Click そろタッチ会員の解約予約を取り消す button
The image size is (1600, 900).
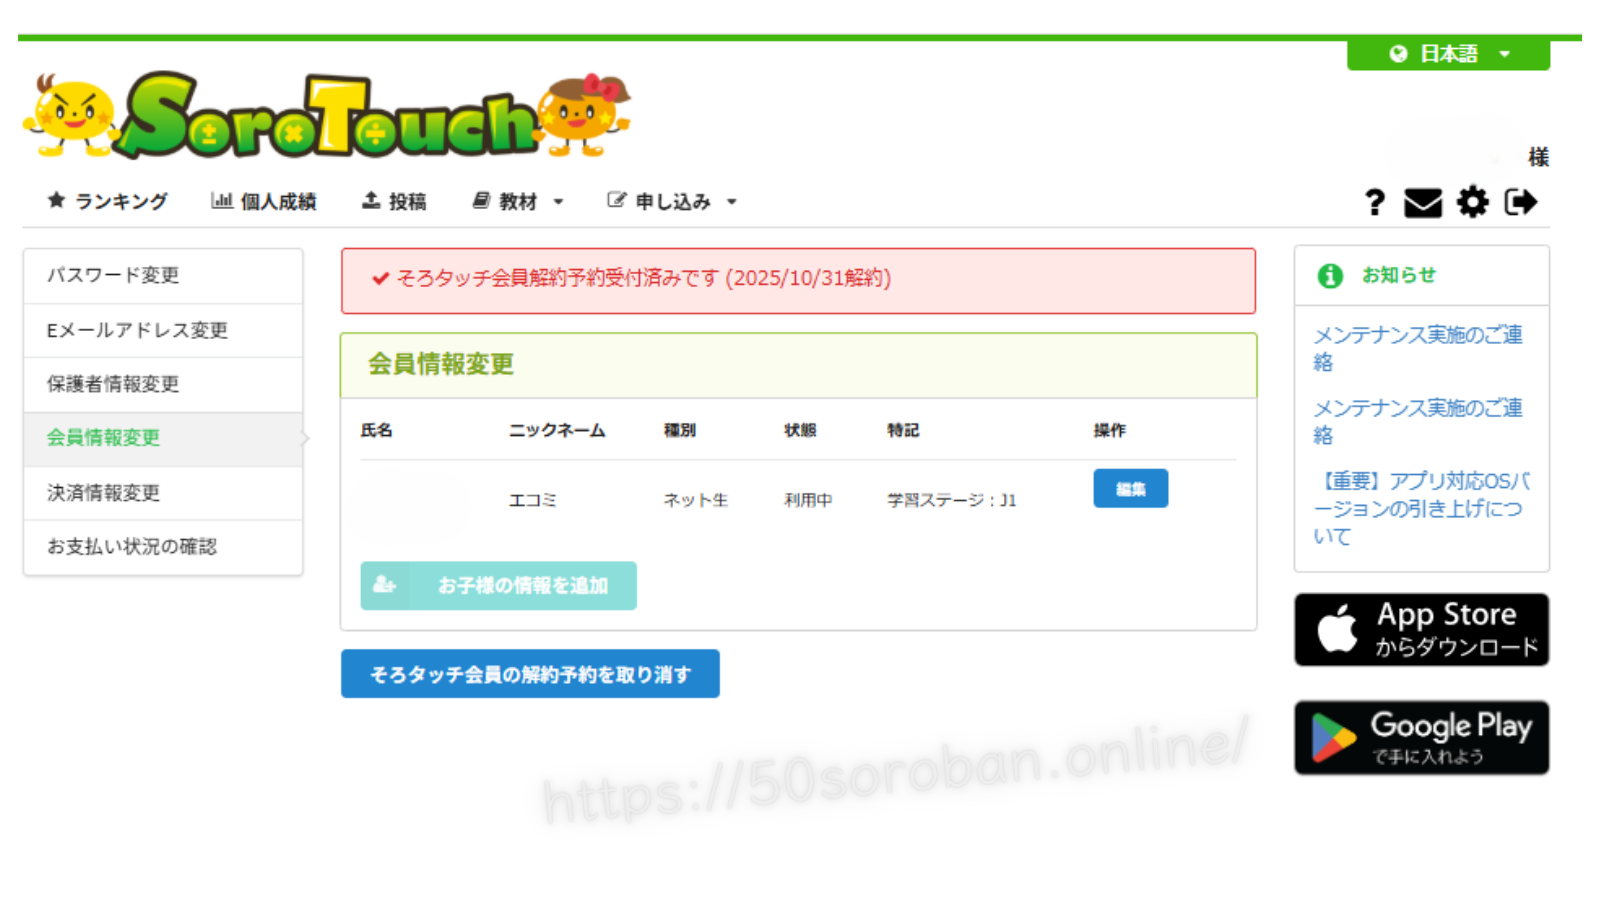click(x=530, y=674)
